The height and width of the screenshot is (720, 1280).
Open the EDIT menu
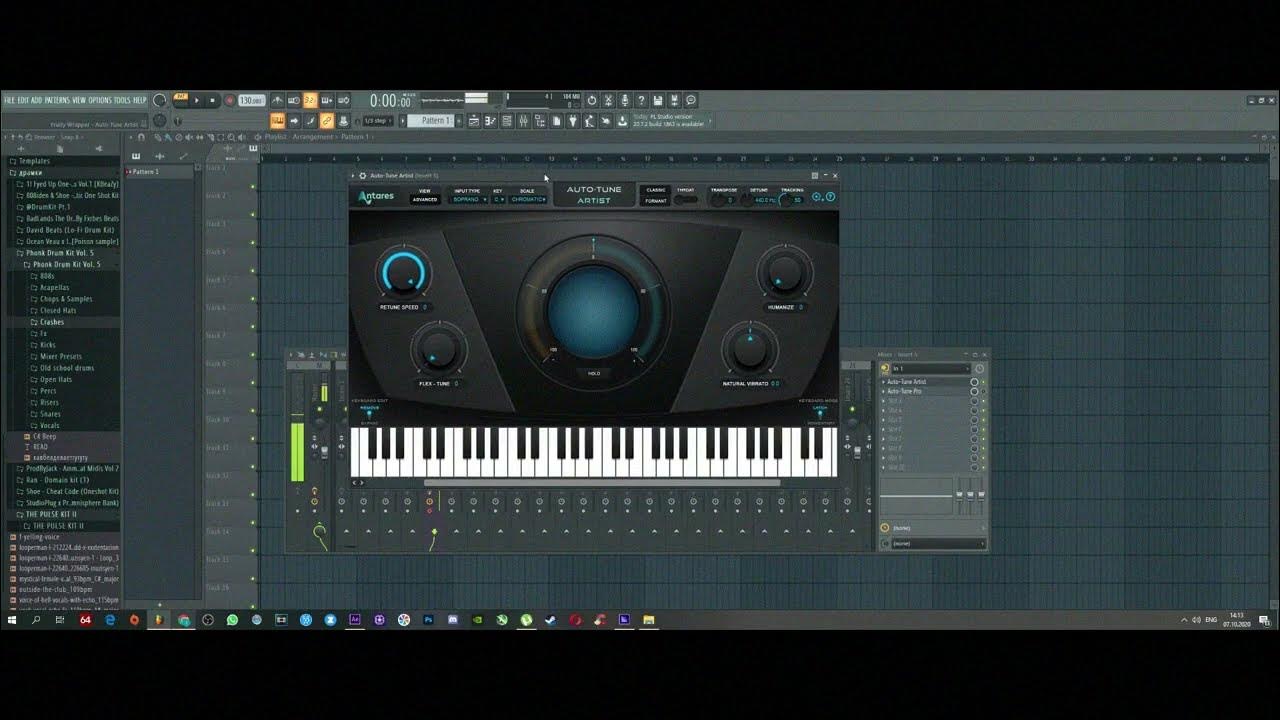23,100
